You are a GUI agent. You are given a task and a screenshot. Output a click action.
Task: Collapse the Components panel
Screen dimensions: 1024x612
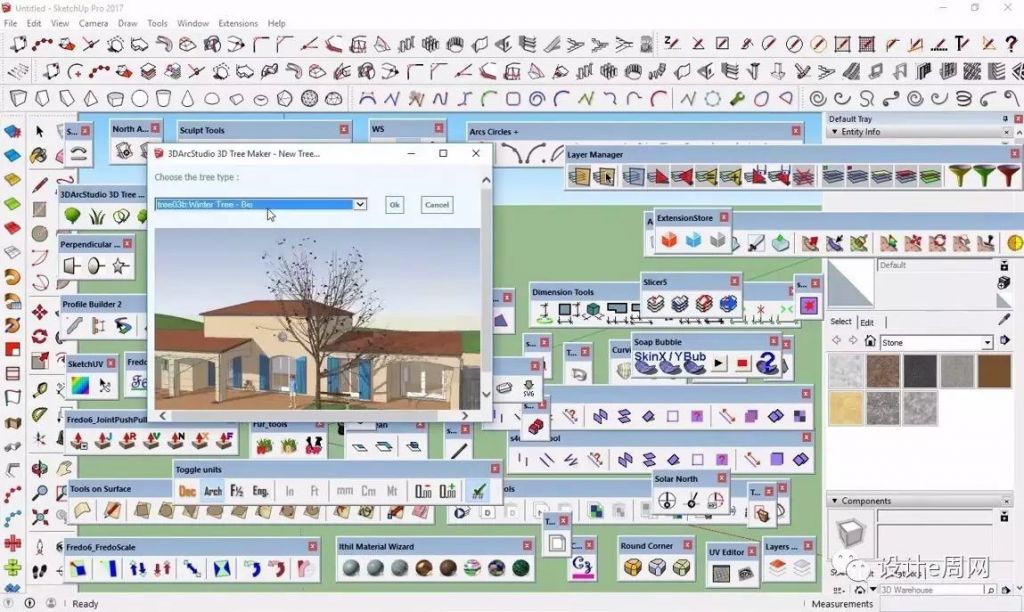pos(835,501)
